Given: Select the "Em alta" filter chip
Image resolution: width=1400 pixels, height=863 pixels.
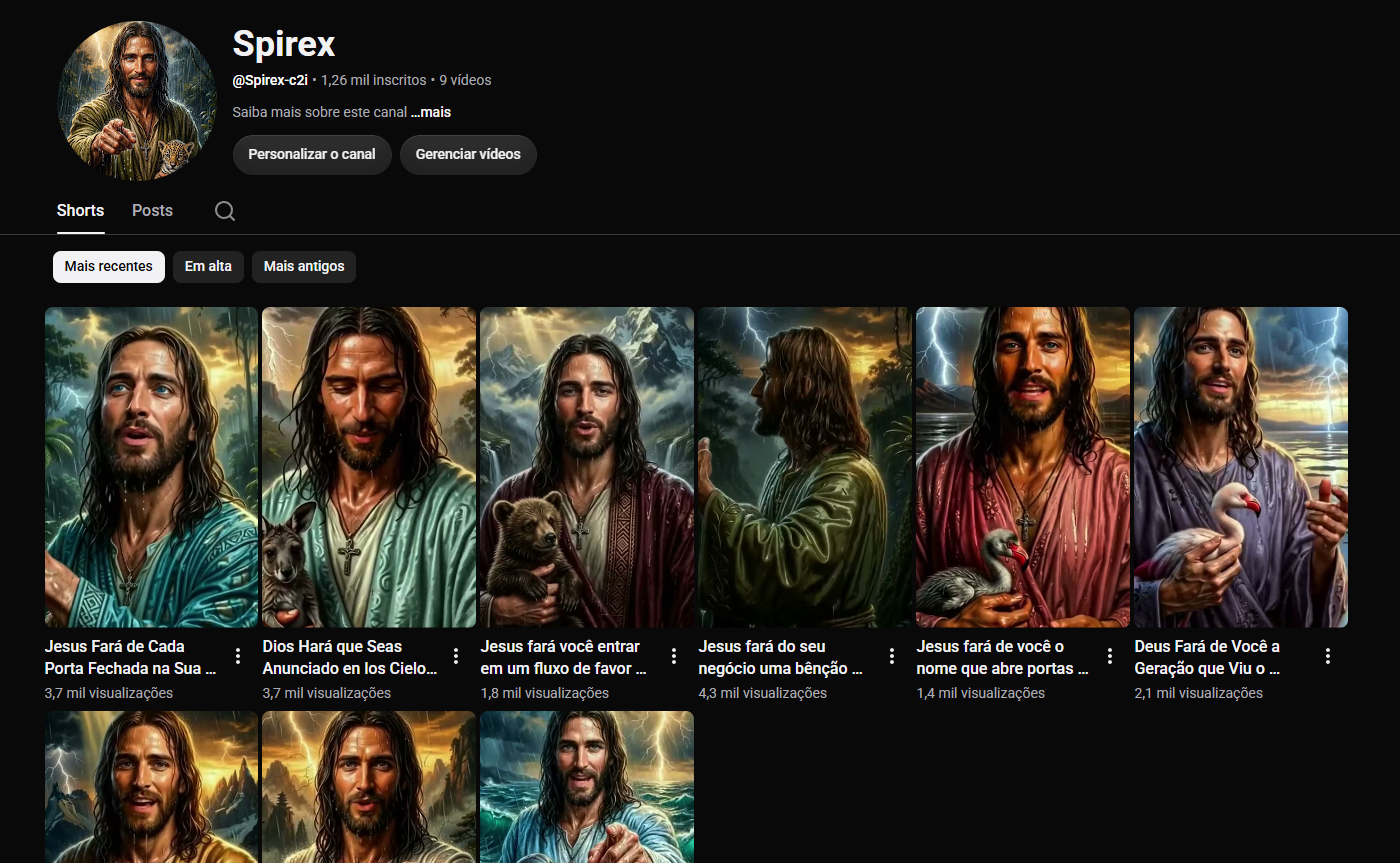Looking at the screenshot, I should click(208, 267).
